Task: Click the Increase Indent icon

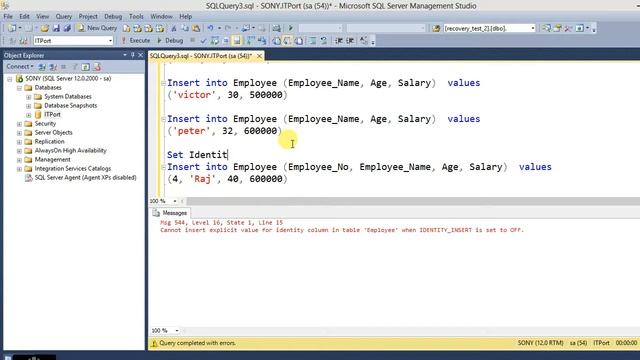Action: pyautogui.click(x=350, y=41)
